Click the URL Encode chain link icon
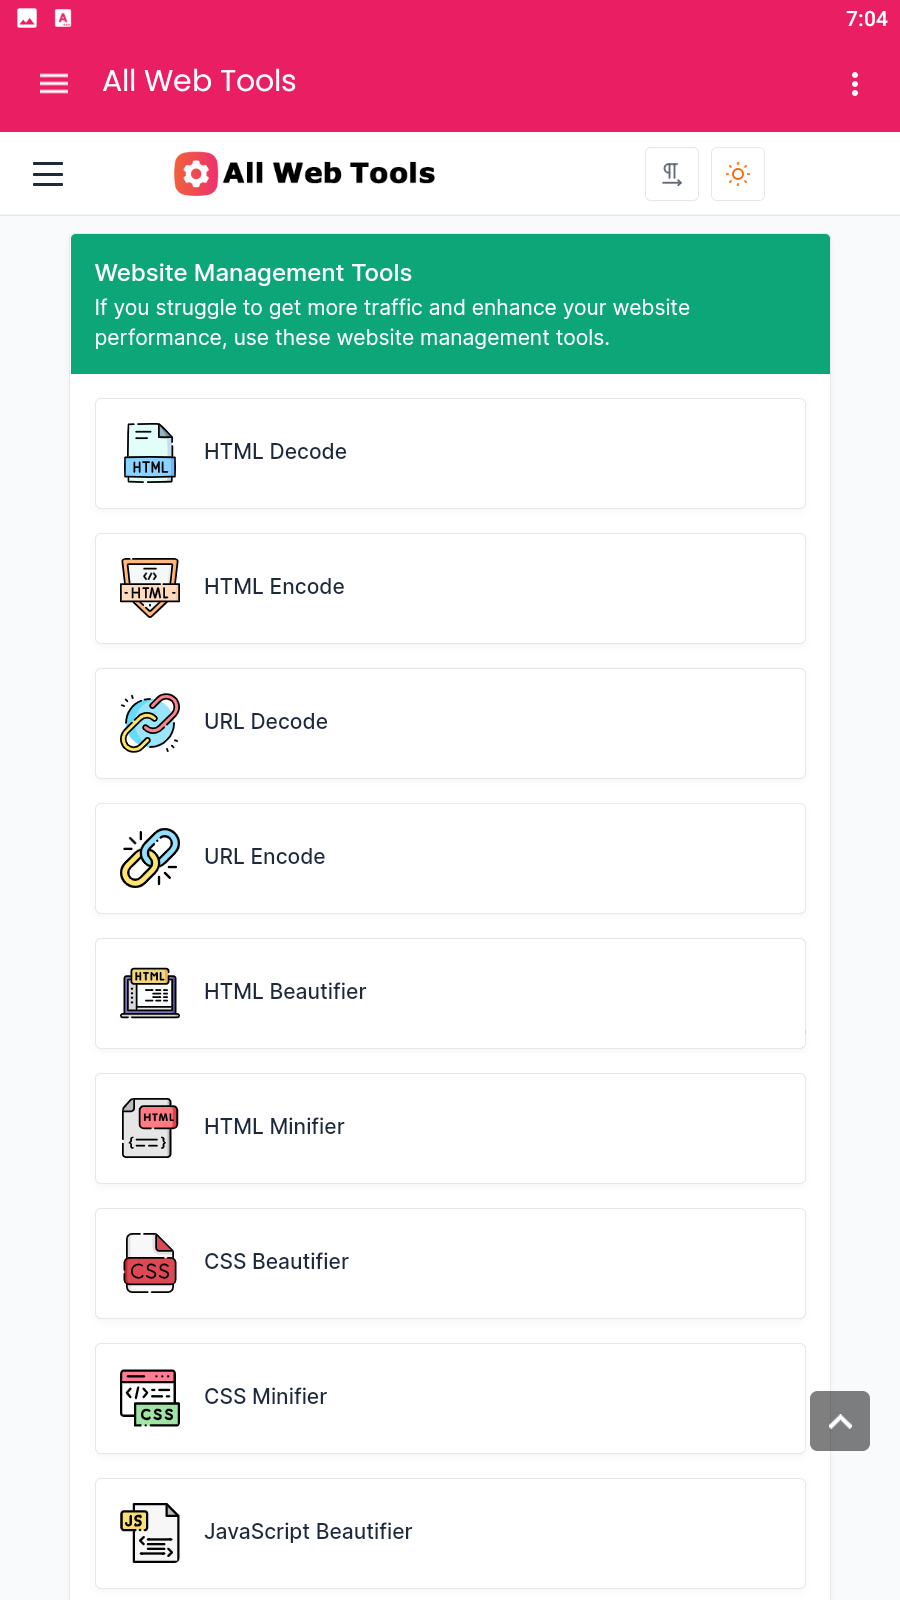 point(150,858)
